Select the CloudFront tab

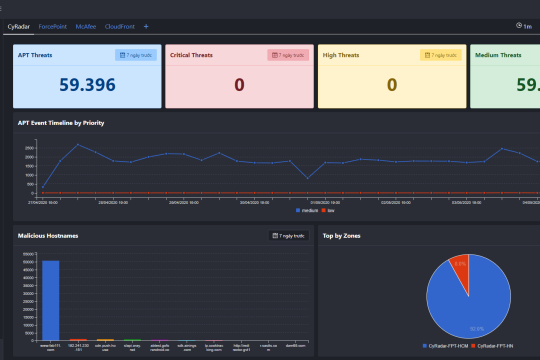[x=120, y=27]
